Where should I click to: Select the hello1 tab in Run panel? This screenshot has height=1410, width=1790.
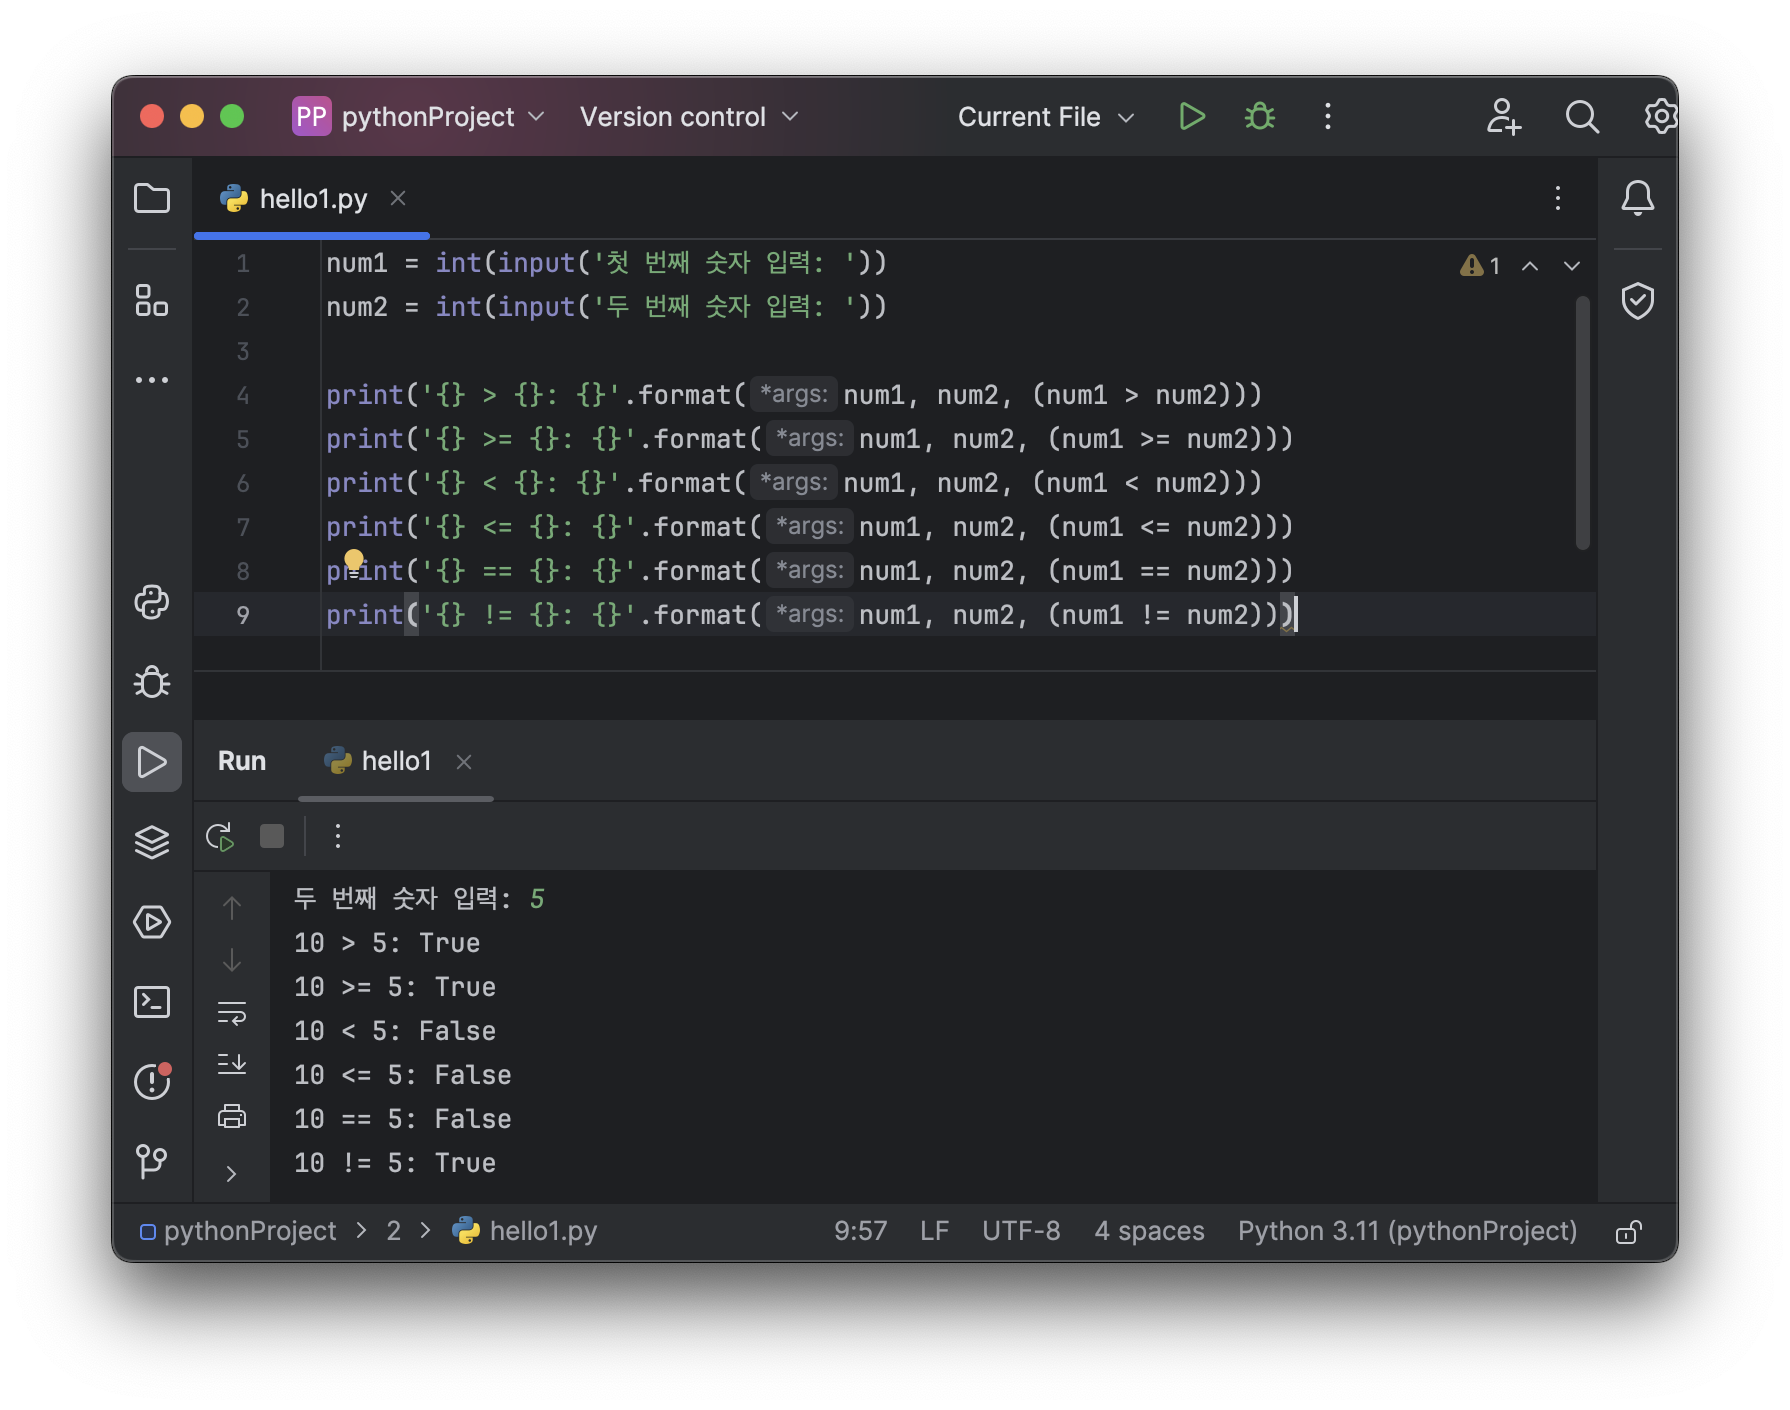tap(395, 762)
